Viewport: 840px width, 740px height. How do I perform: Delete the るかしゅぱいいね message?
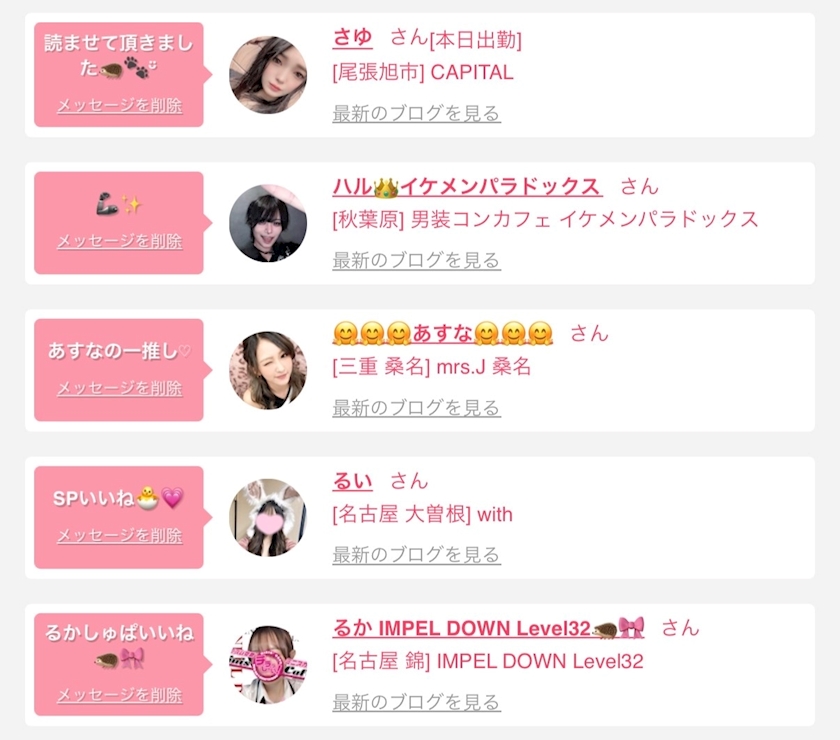[119, 695]
